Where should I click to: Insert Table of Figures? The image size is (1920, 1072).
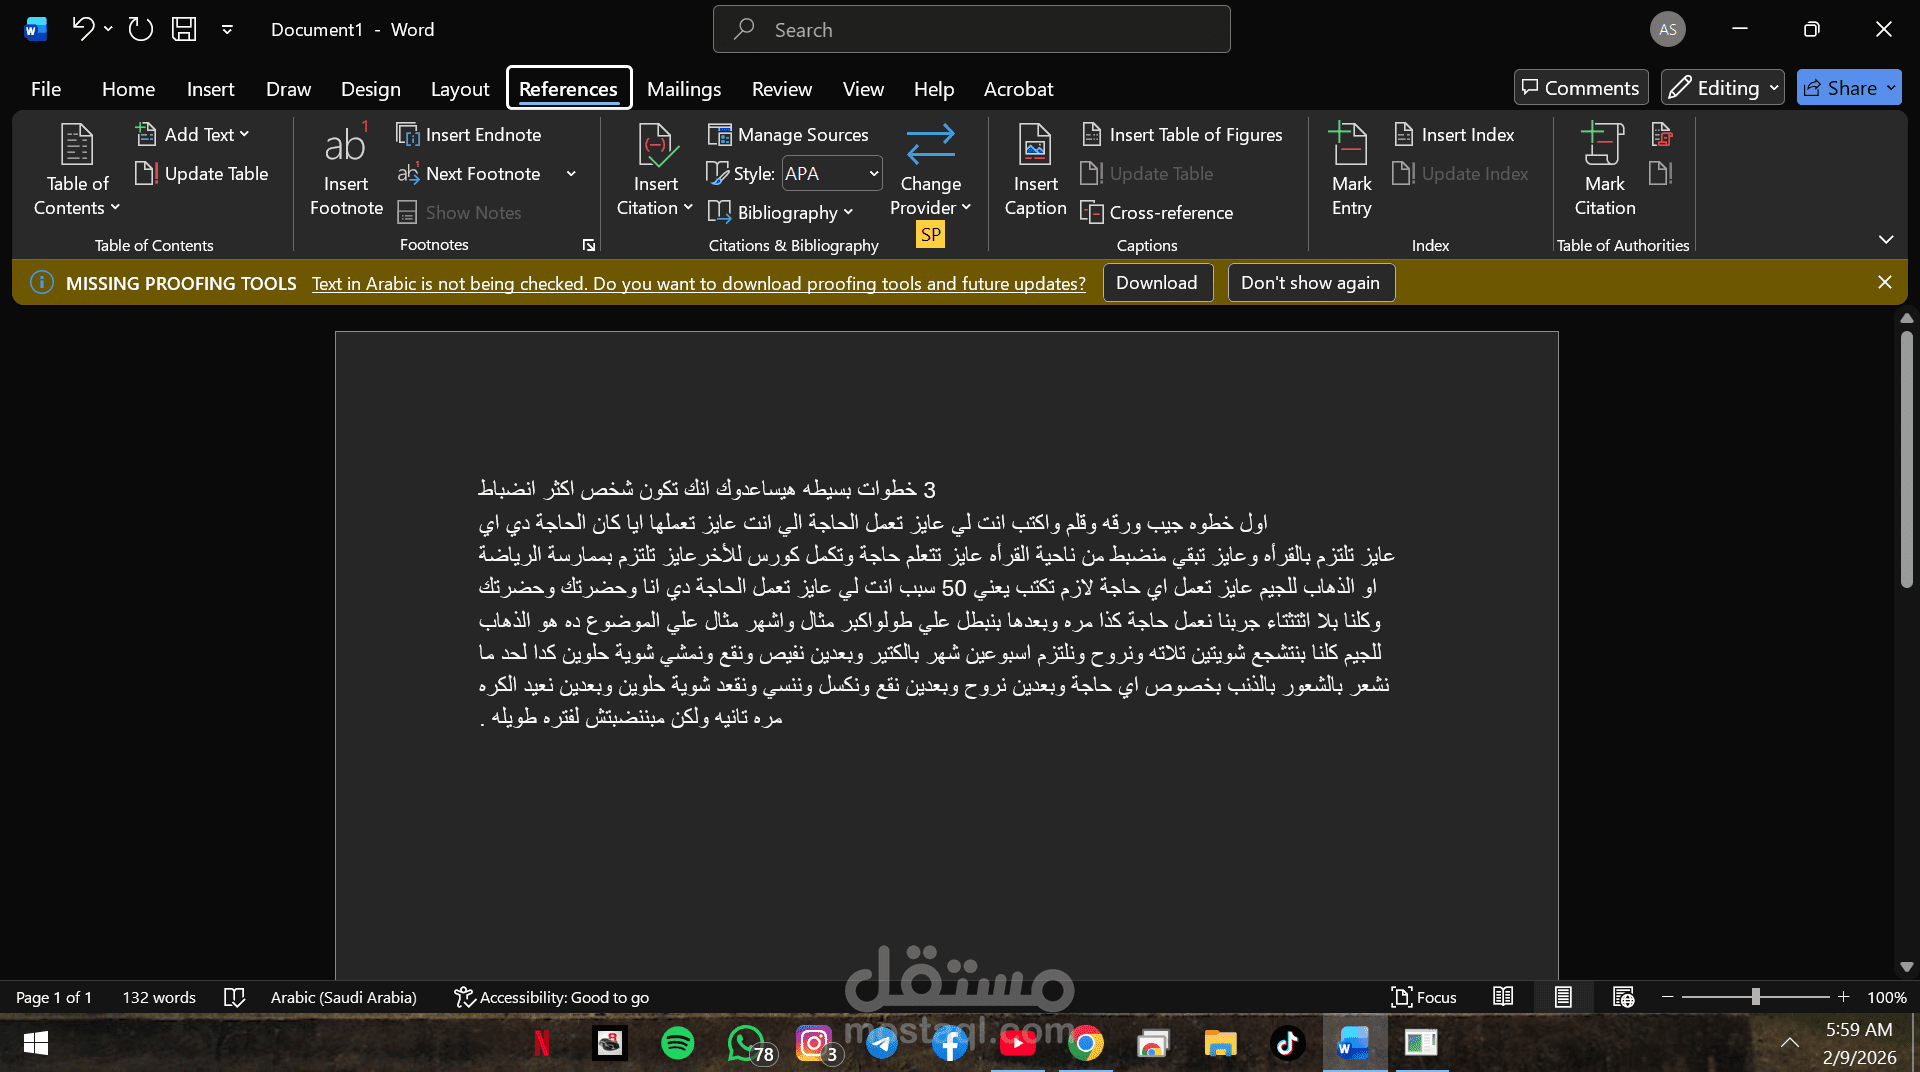1182,134
